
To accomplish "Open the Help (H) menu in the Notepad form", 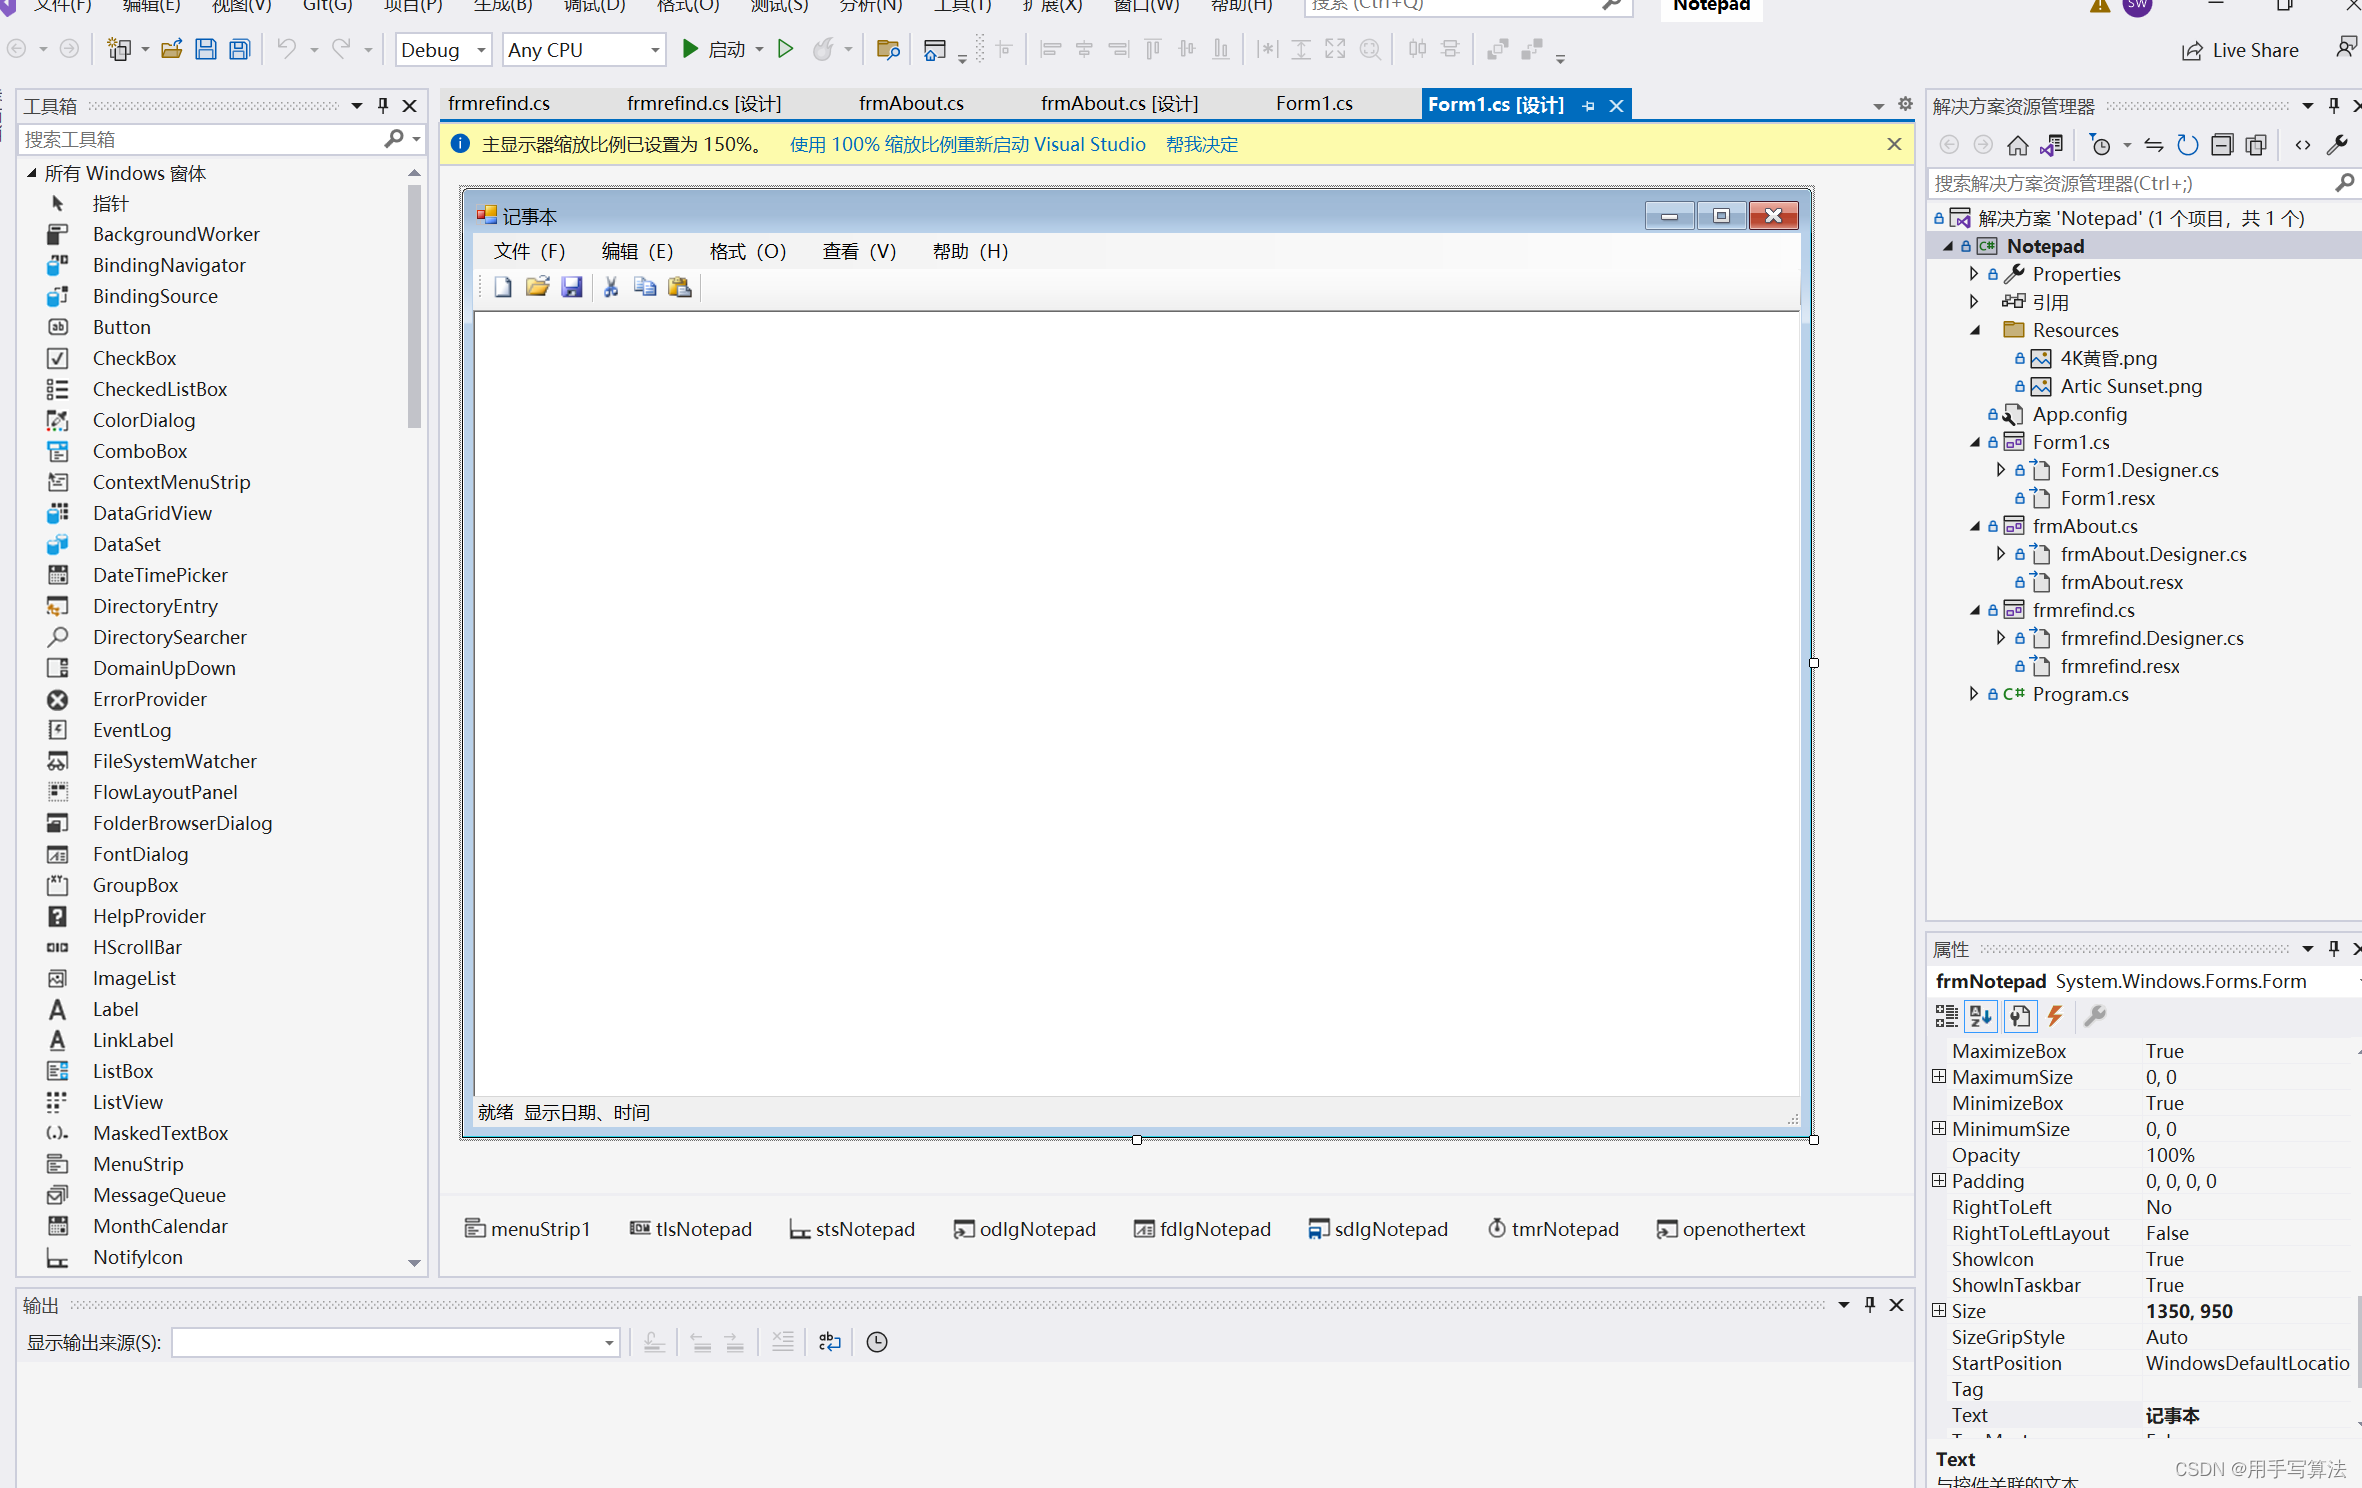I will tap(970, 251).
